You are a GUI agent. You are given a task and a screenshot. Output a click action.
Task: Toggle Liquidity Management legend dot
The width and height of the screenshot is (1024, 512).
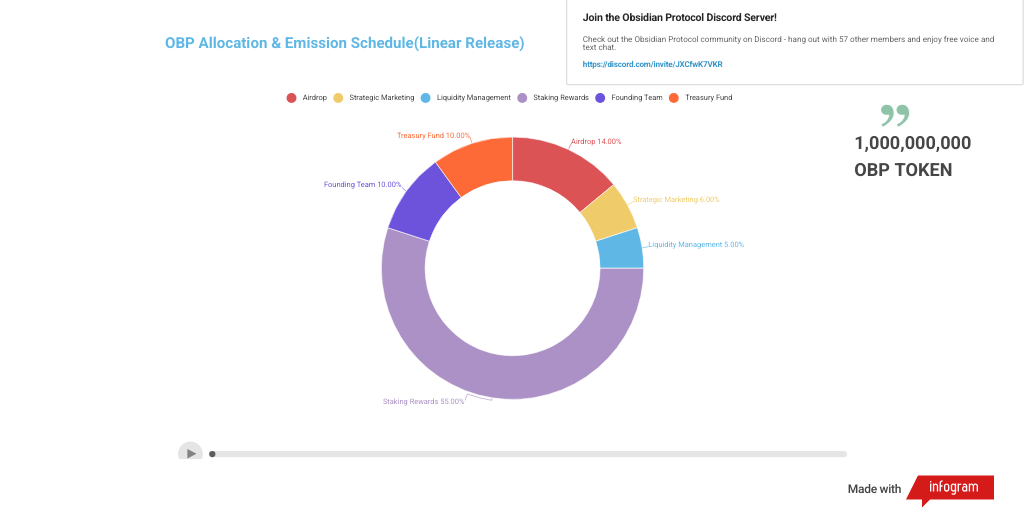426,98
